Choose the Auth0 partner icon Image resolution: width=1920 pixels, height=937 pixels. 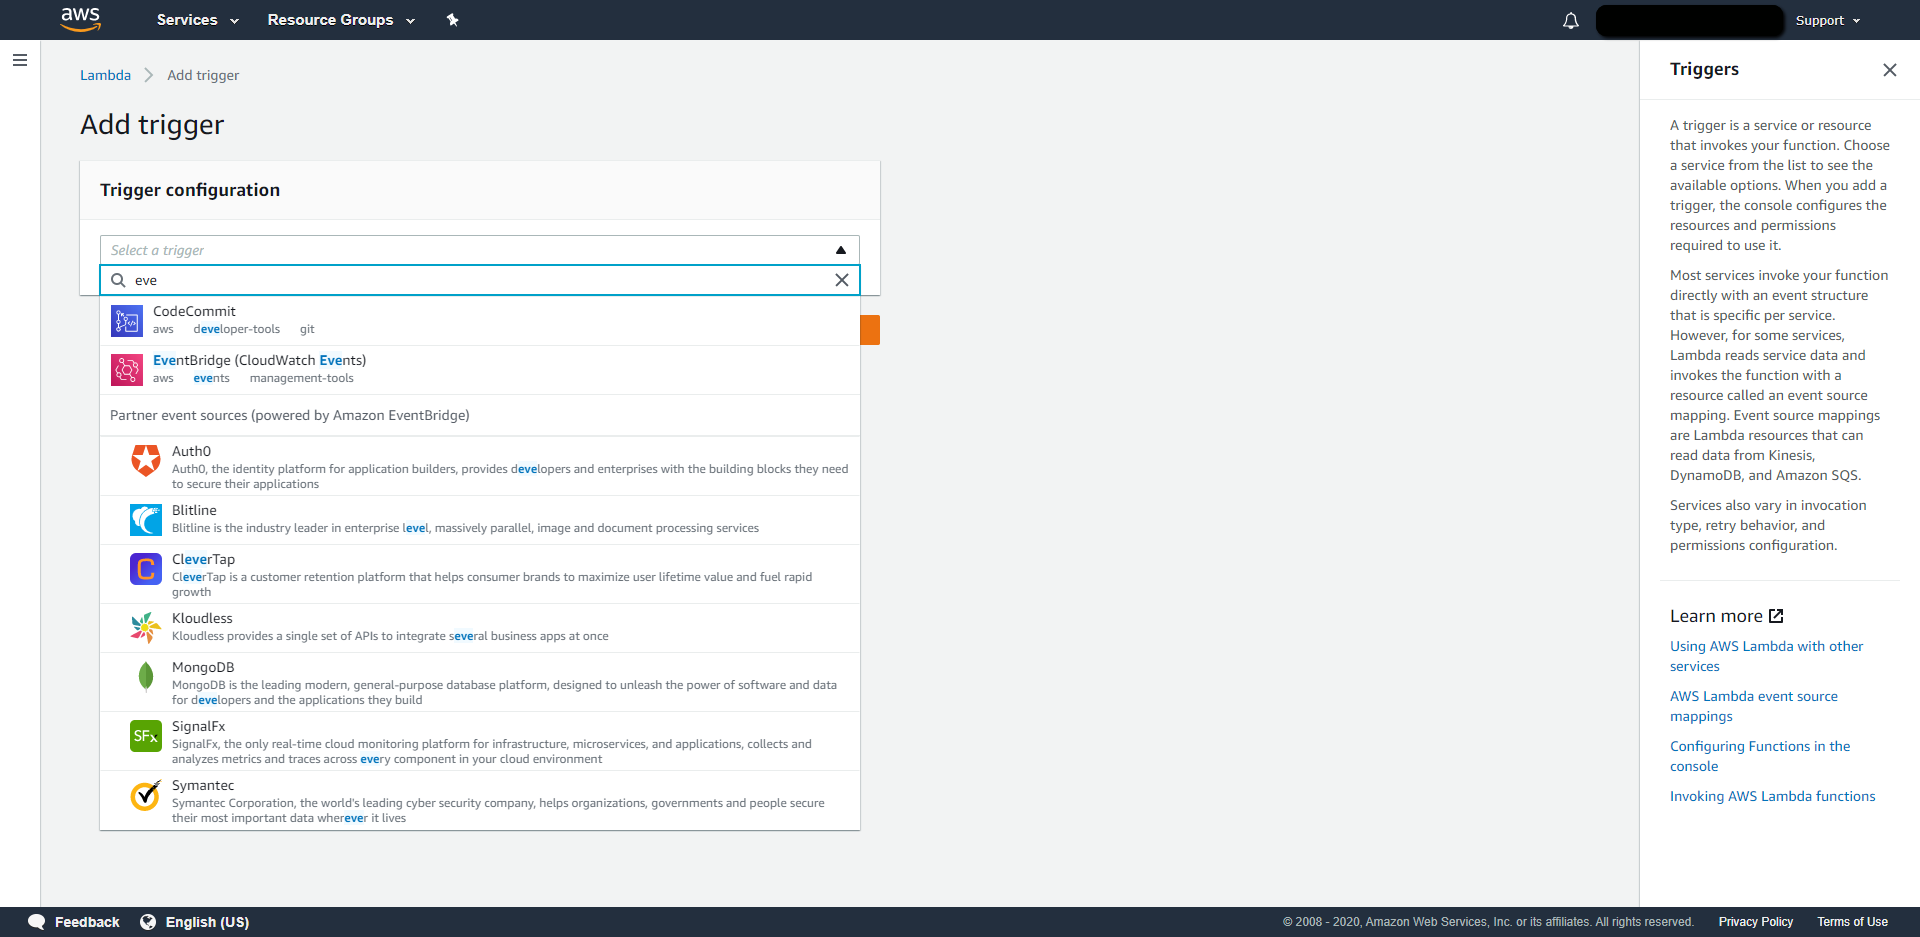click(146, 461)
